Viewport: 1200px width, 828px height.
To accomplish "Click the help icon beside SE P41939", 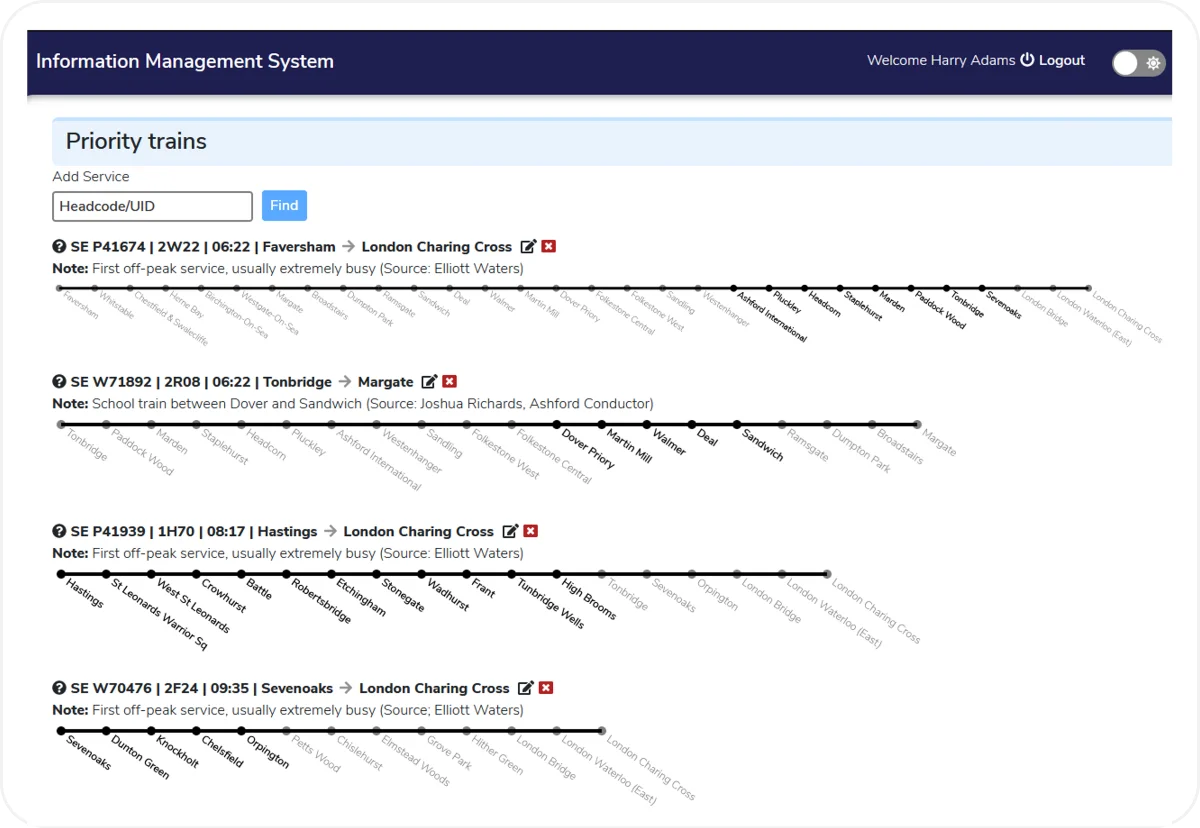I will (59, 532).
